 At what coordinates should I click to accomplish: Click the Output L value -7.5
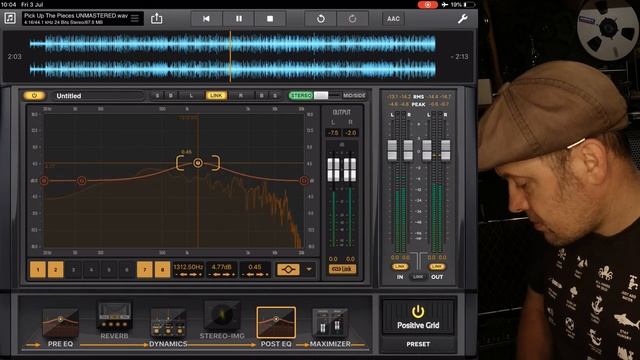pyautogui.click(x=333, y=133)
